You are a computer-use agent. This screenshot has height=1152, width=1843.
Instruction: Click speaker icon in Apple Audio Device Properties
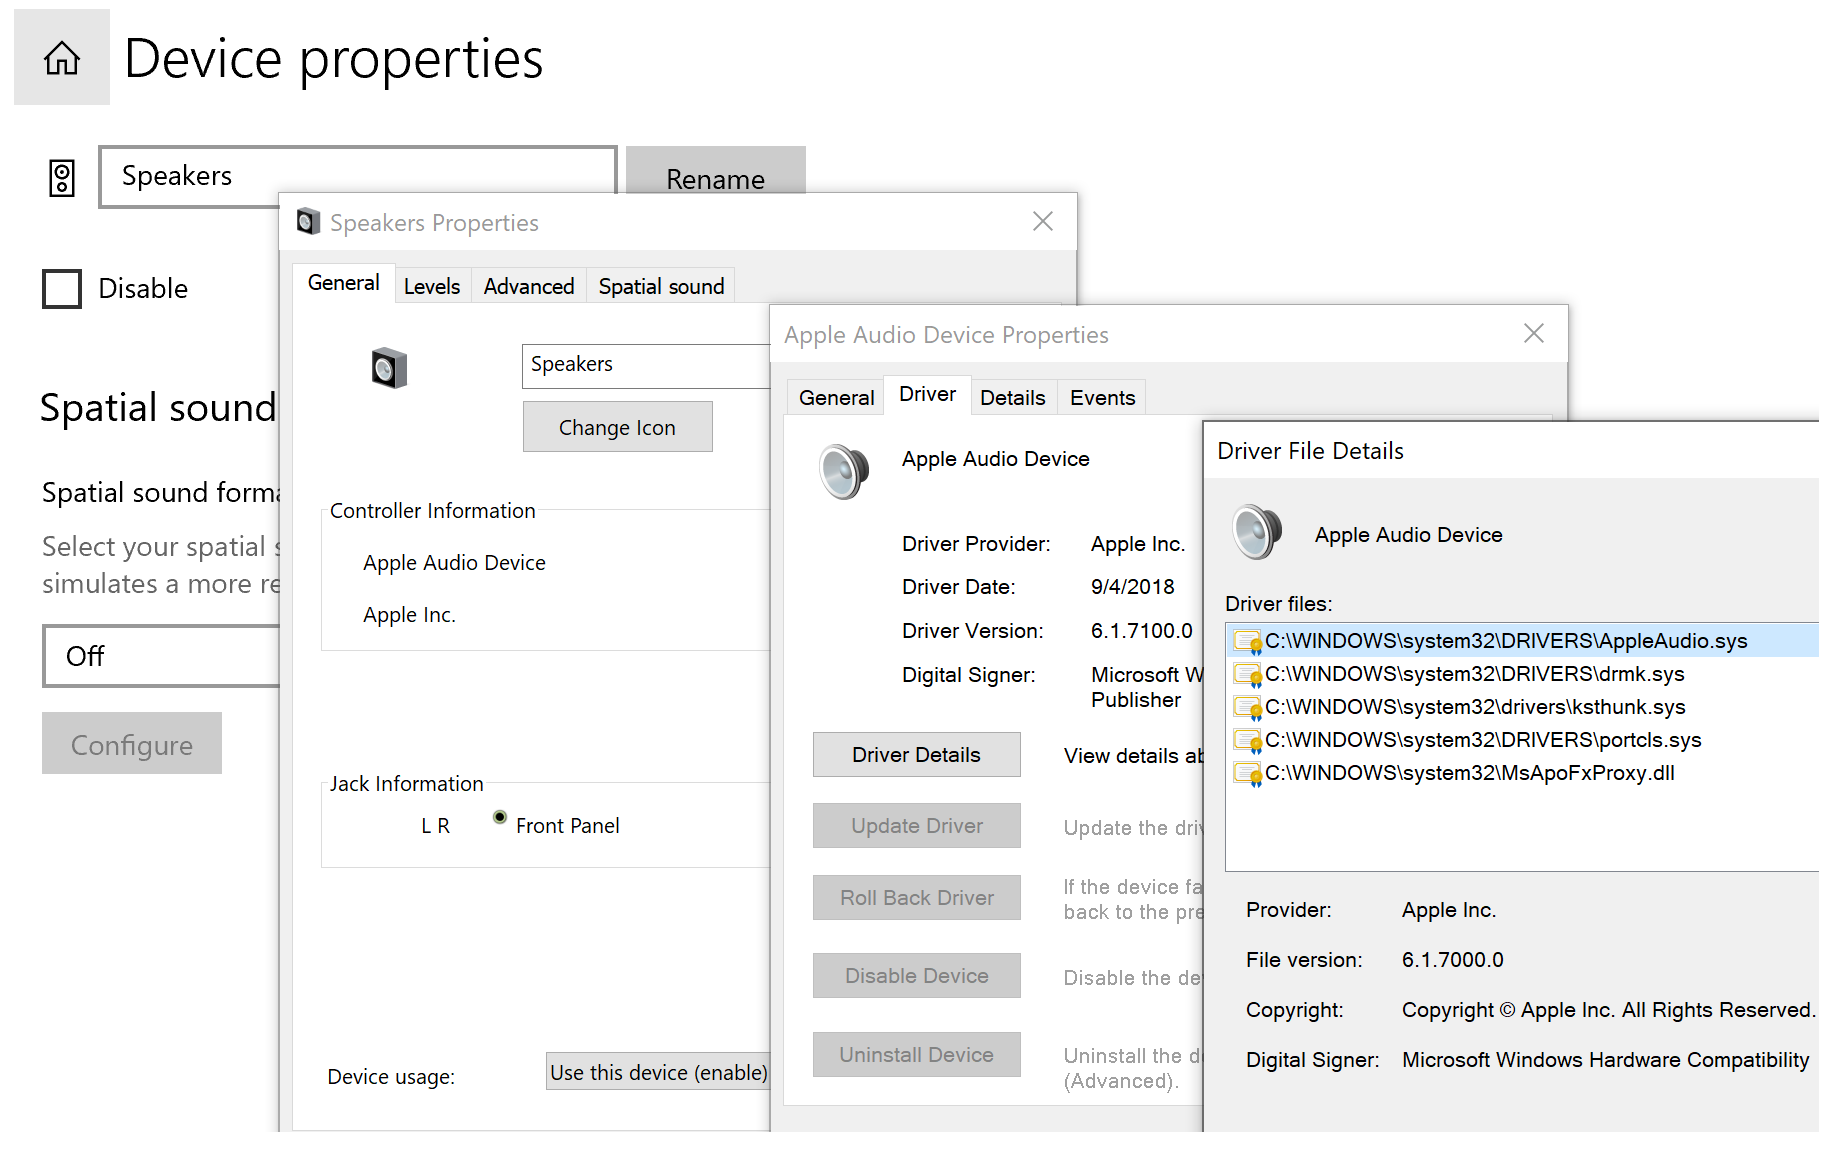click(x=844, y=471)
